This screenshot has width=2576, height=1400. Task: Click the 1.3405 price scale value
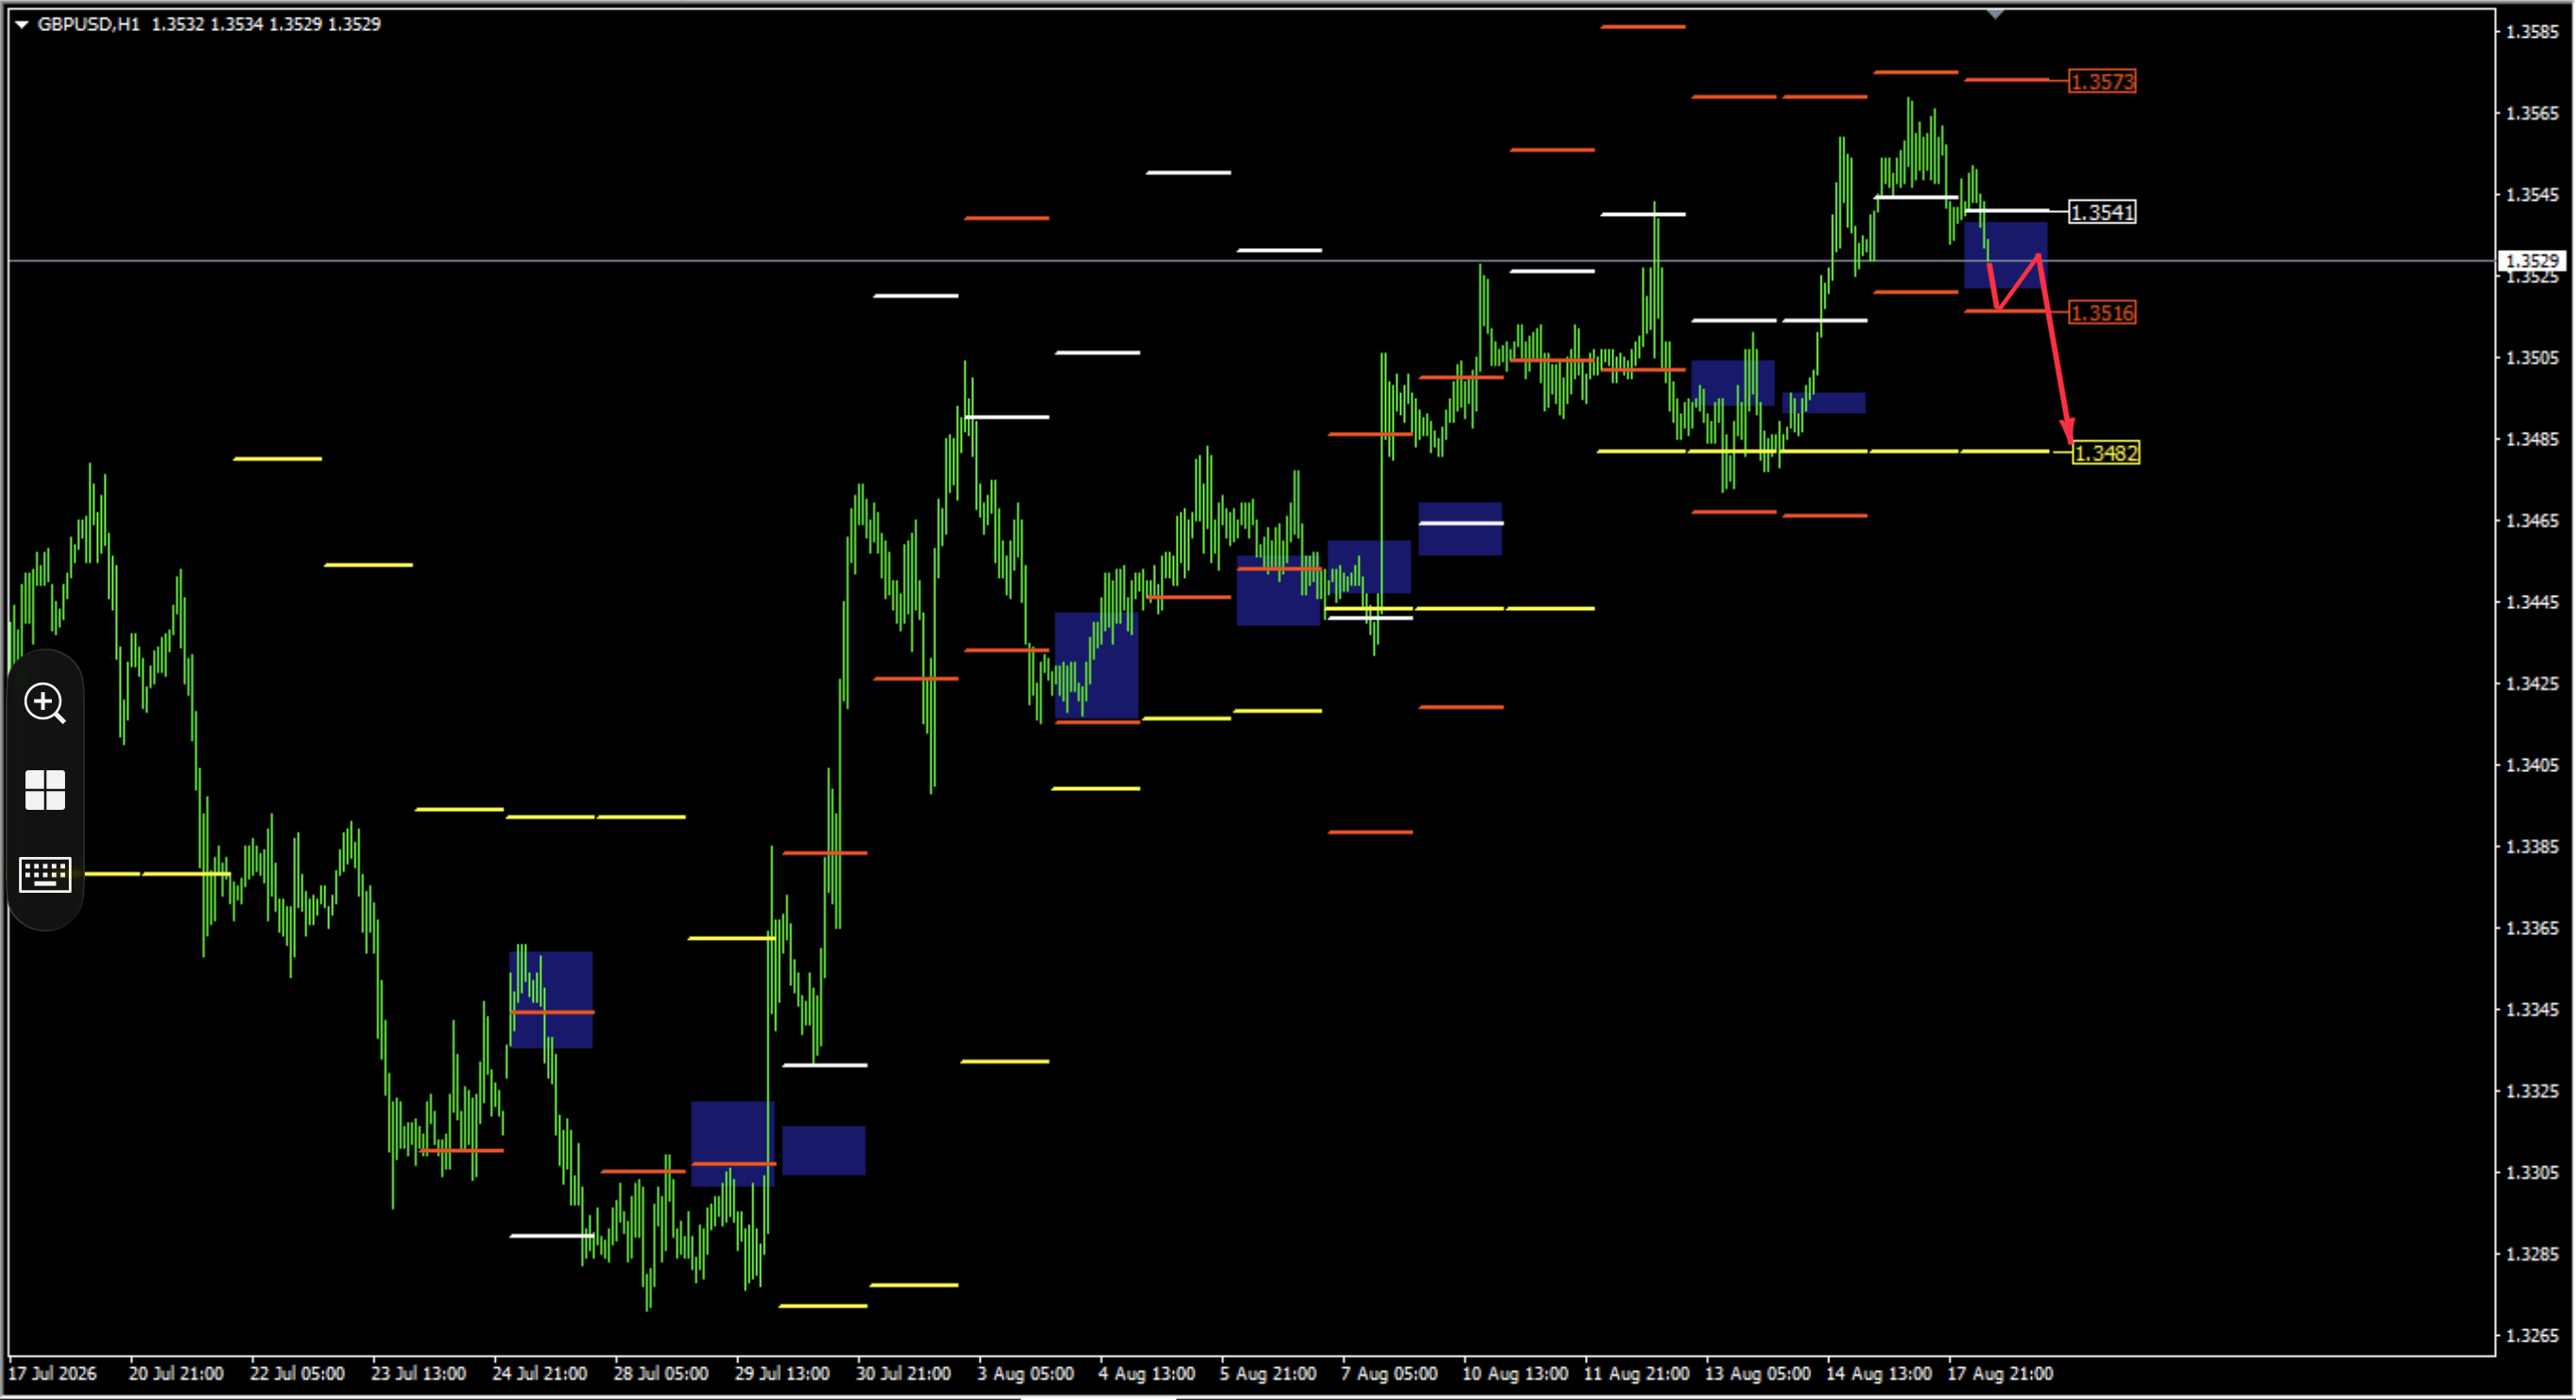click(x=2532, y=765)
